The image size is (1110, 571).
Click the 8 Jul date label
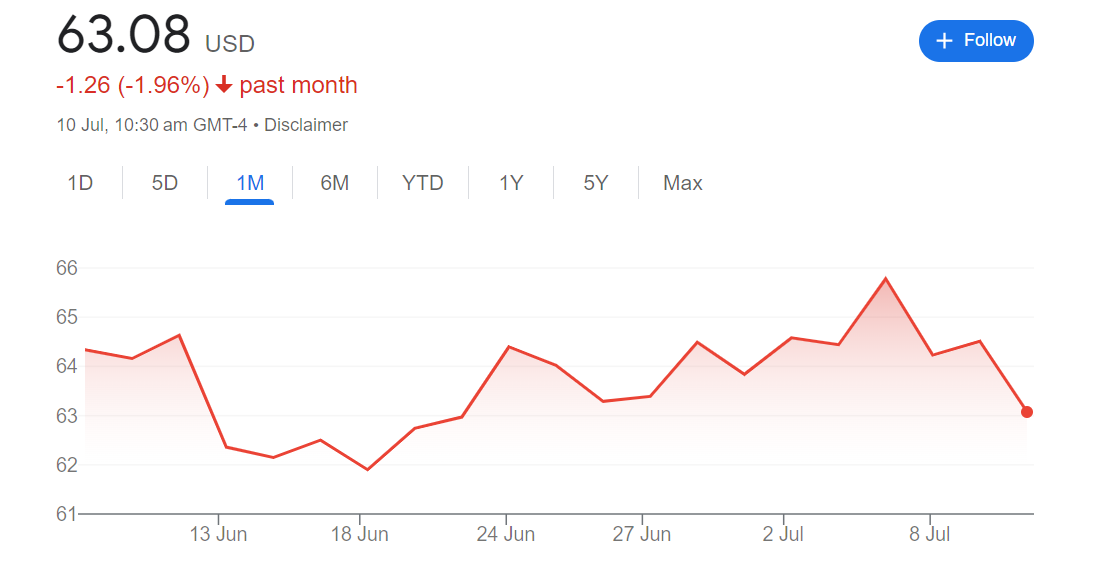tap(929, 535)
